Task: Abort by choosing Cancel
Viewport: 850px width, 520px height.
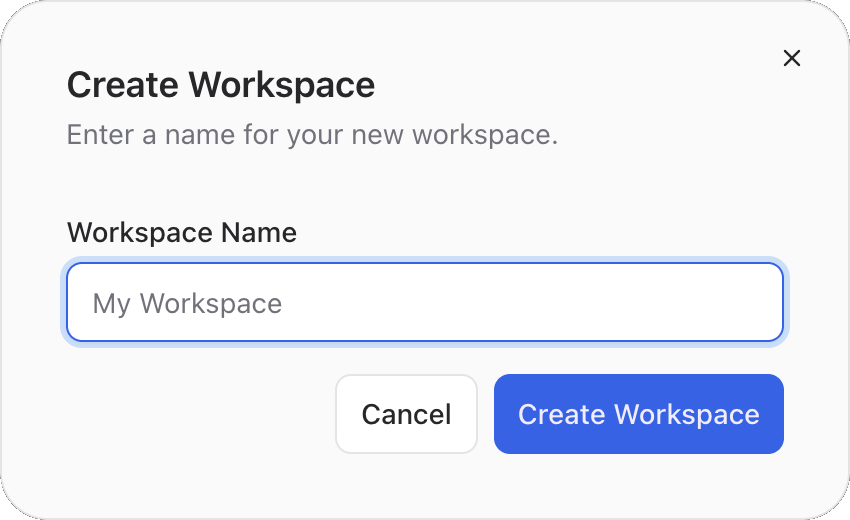Action: coord(407,414)
